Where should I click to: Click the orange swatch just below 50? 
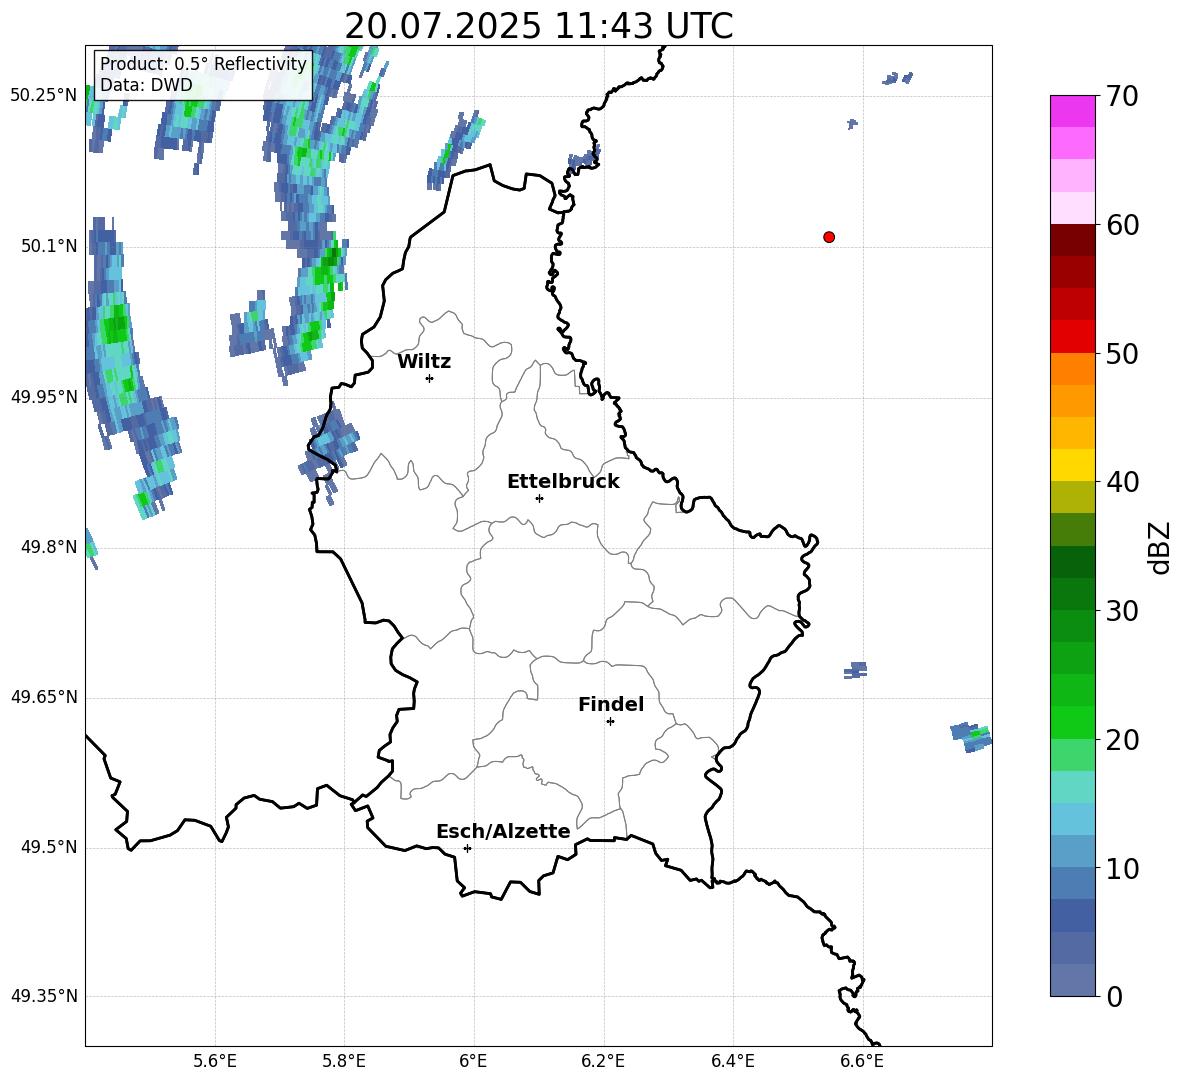(1073, 368)
